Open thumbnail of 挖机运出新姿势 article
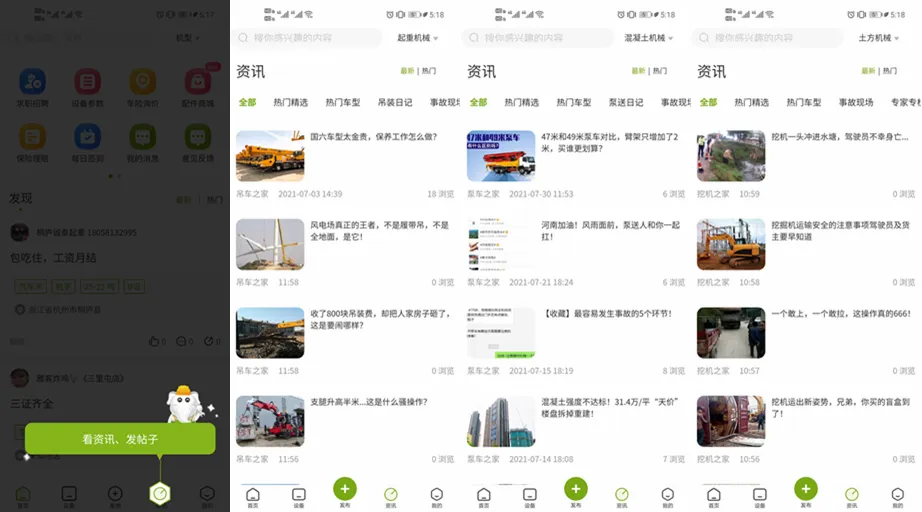922x512 pixels. pyautogui.click(x=731, y=421)
